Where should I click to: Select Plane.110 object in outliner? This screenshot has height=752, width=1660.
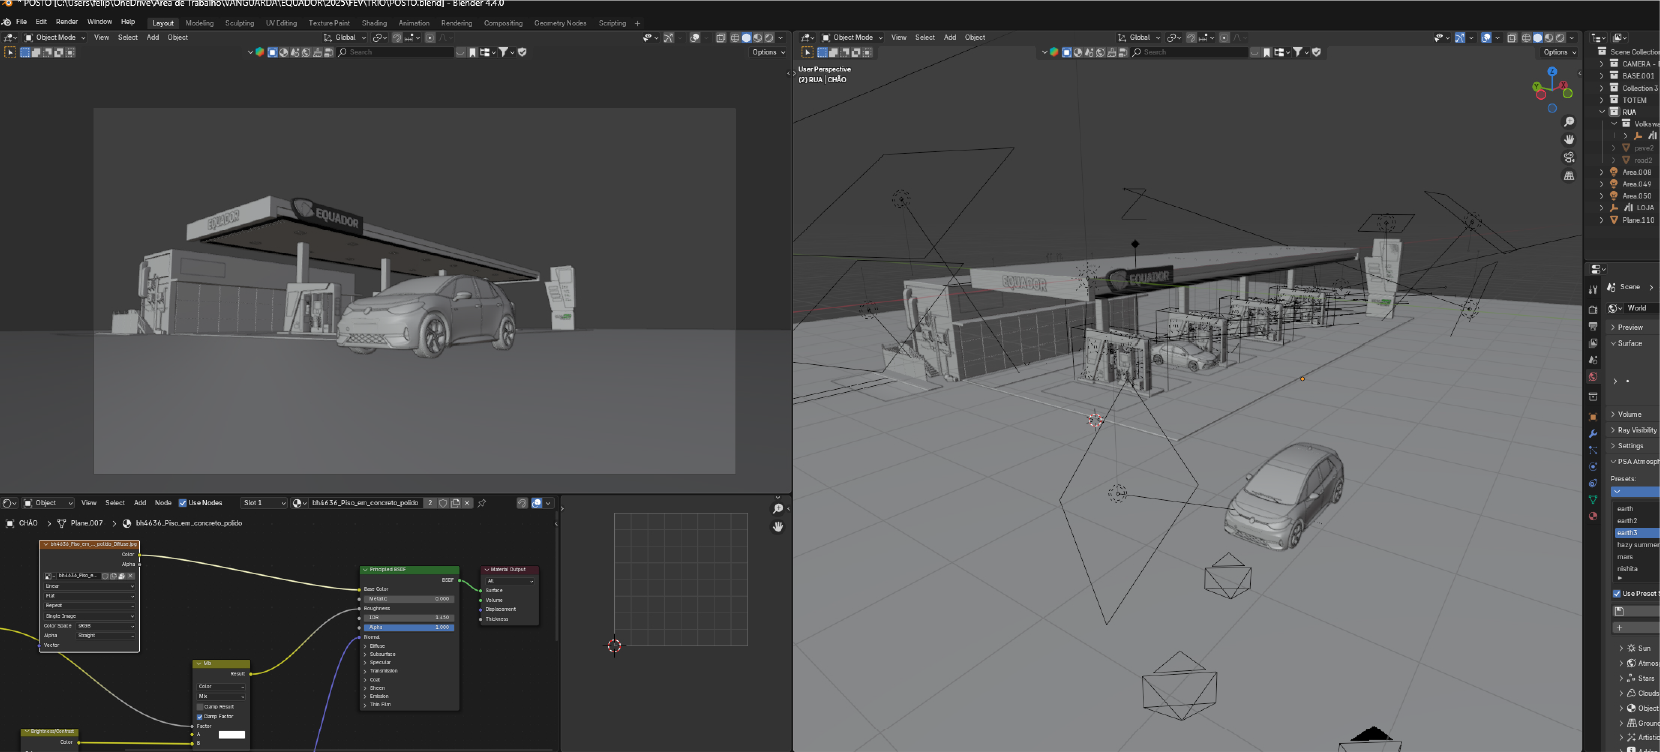(1636, 220)
